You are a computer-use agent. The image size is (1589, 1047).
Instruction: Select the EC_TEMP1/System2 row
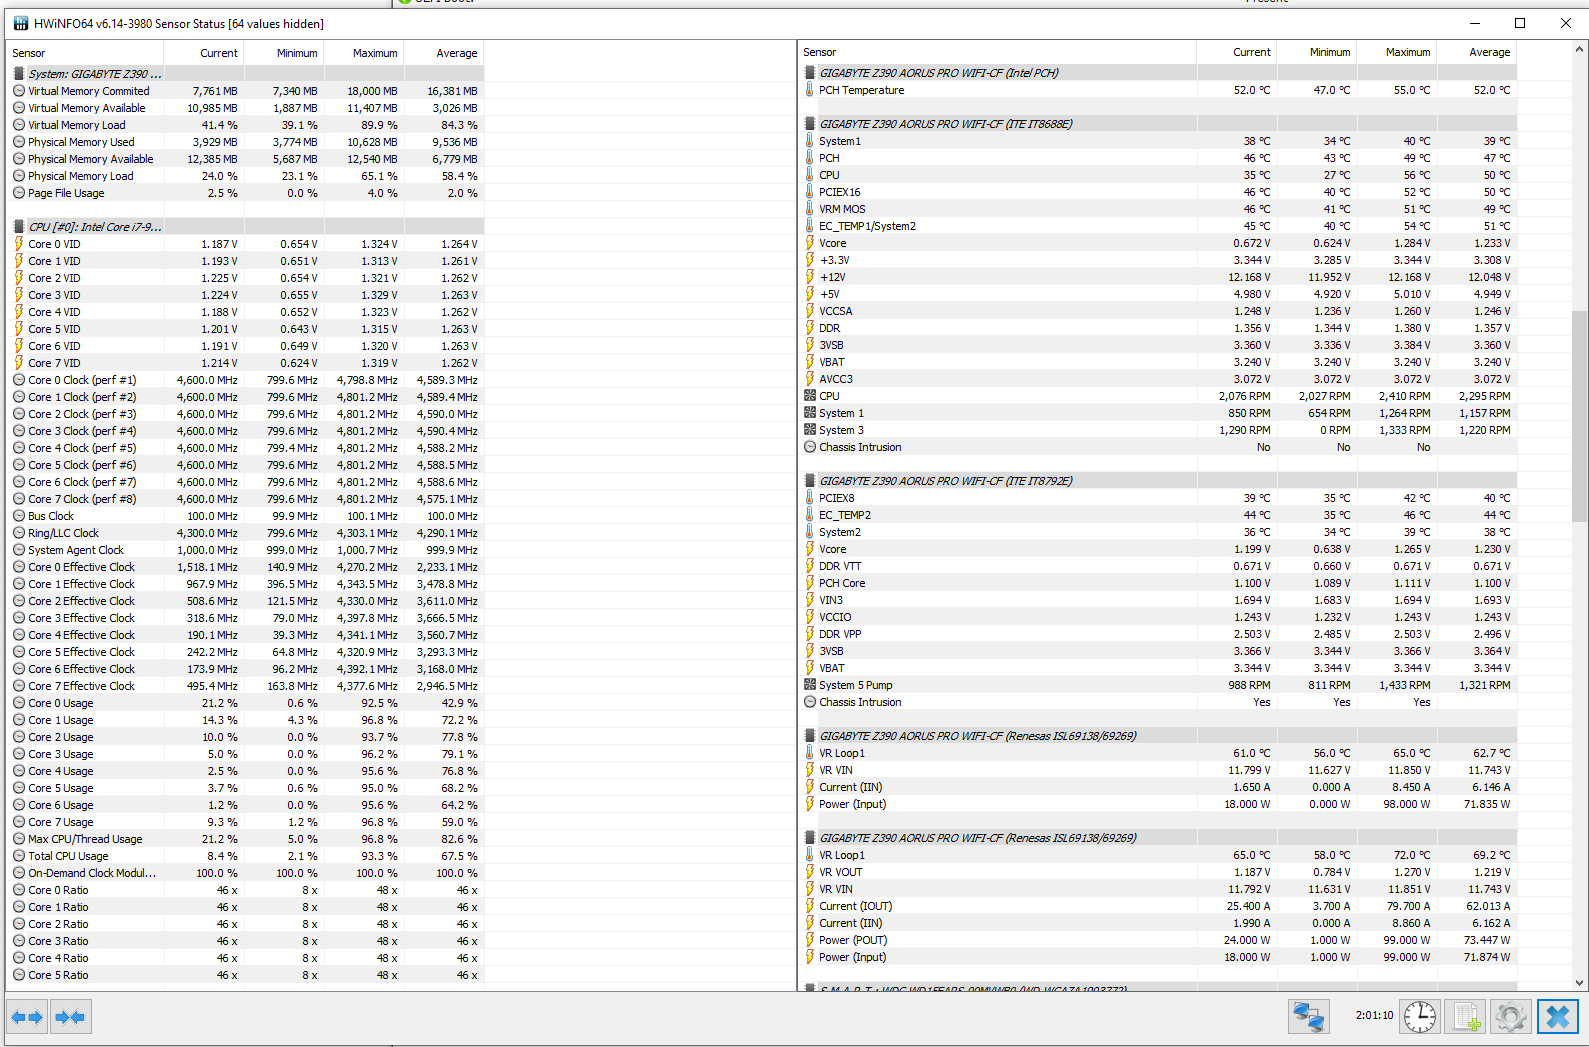click(x=1158, y=226)
